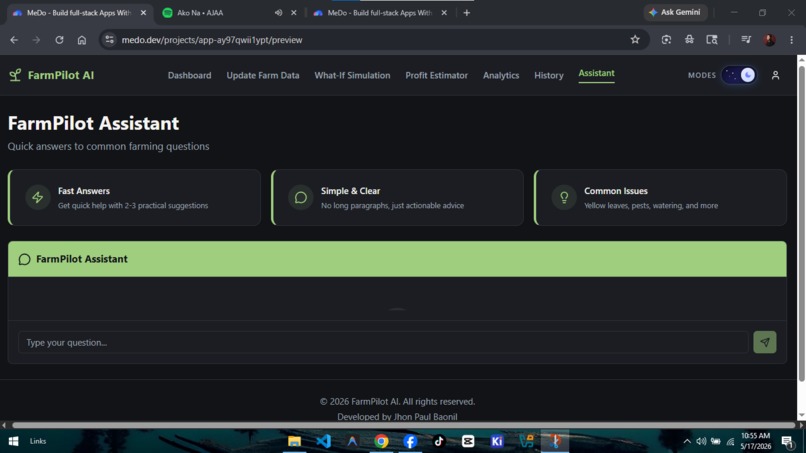Click the Ask Gemini button
The height and width of the screenshot is (453, 806).
[674, 12]
